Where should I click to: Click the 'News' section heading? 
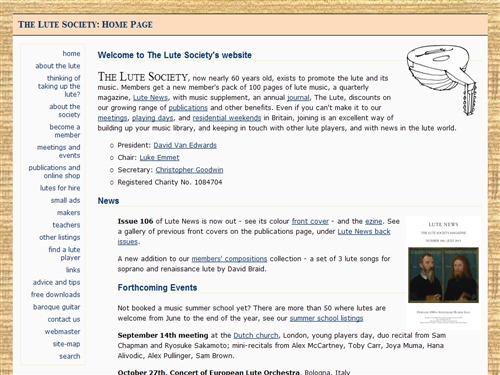108,201
